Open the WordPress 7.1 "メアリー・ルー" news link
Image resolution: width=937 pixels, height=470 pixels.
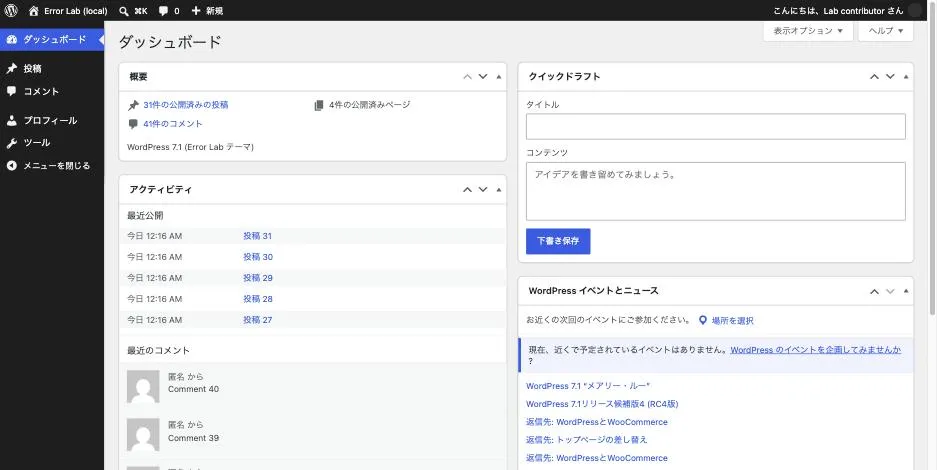[x=588, y=386]
